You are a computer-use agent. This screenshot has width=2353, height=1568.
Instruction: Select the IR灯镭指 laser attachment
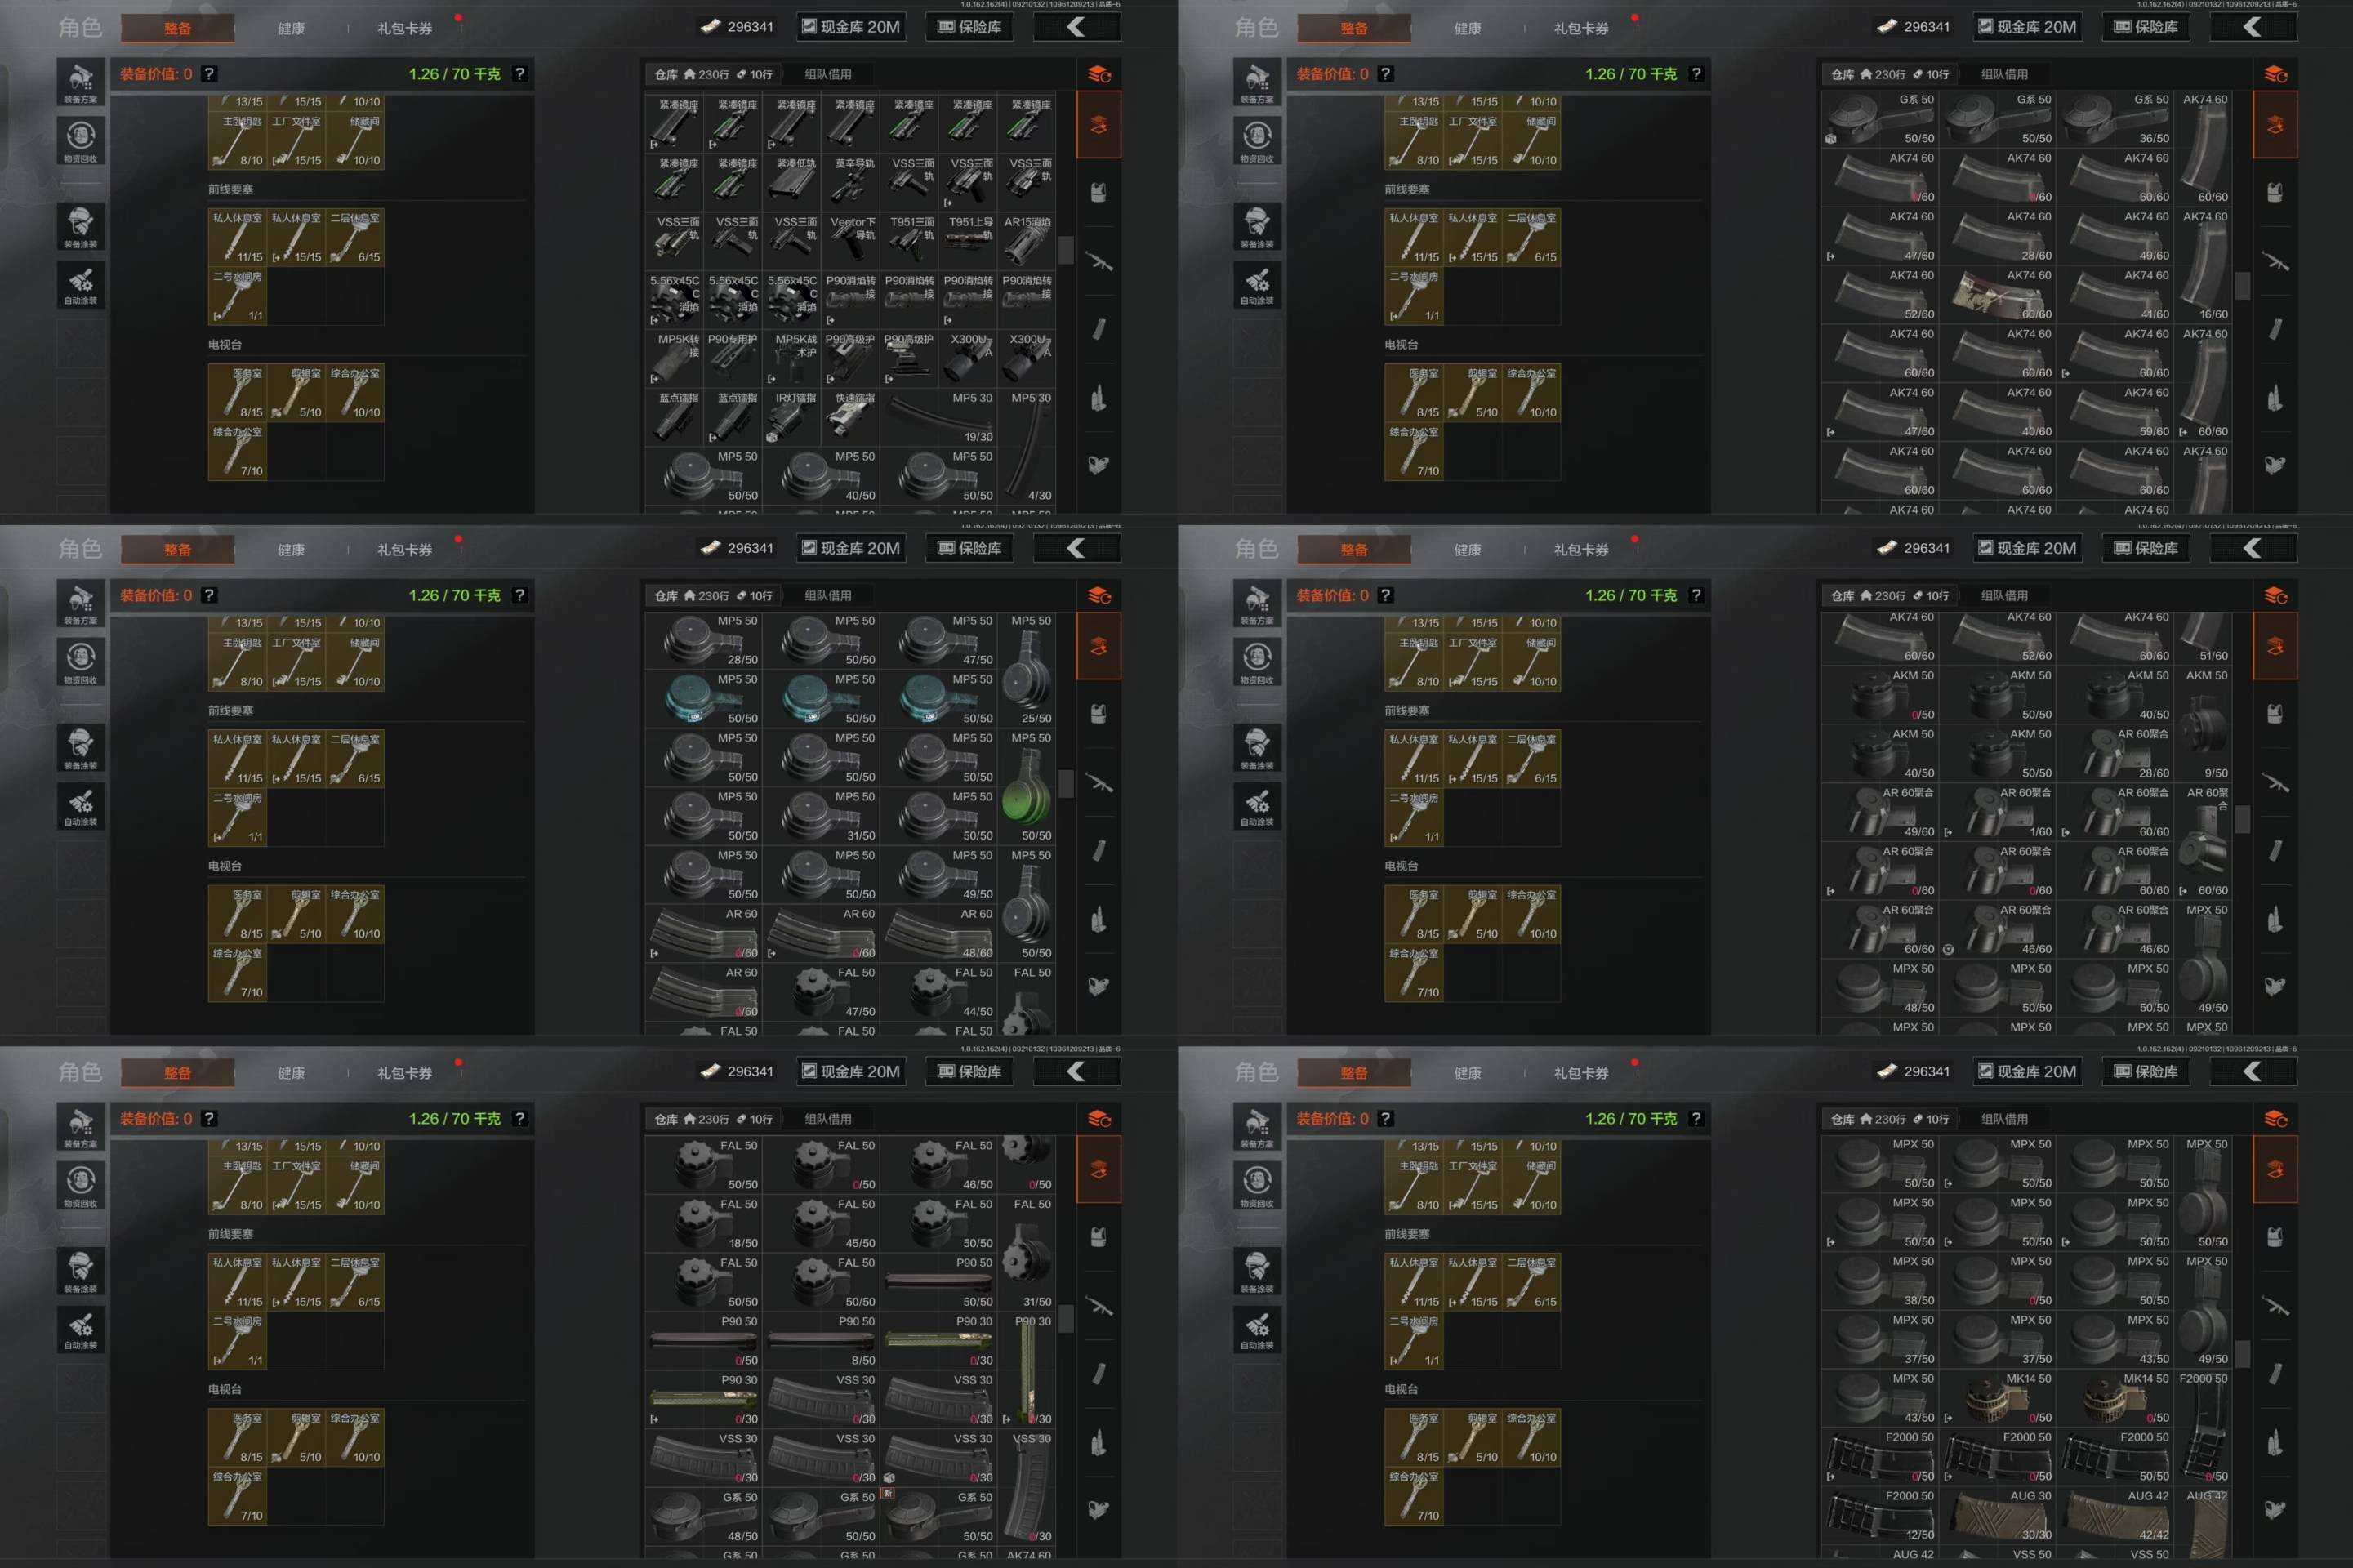click(793, 417)
